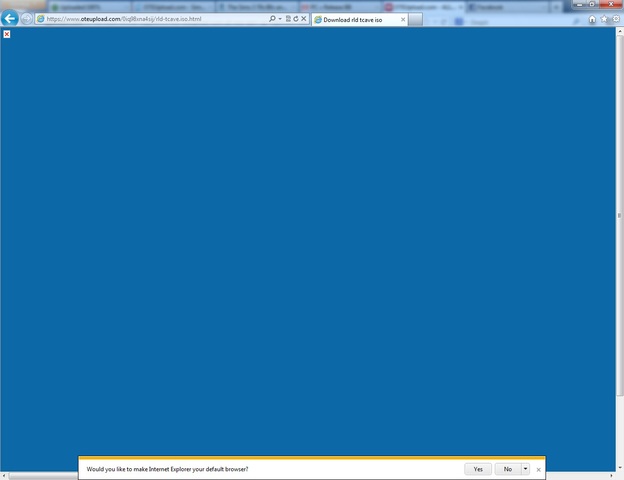Open Favorites star icon
Image resolution: width=624 pixels, height=480 pixels.
pos(604,19)
